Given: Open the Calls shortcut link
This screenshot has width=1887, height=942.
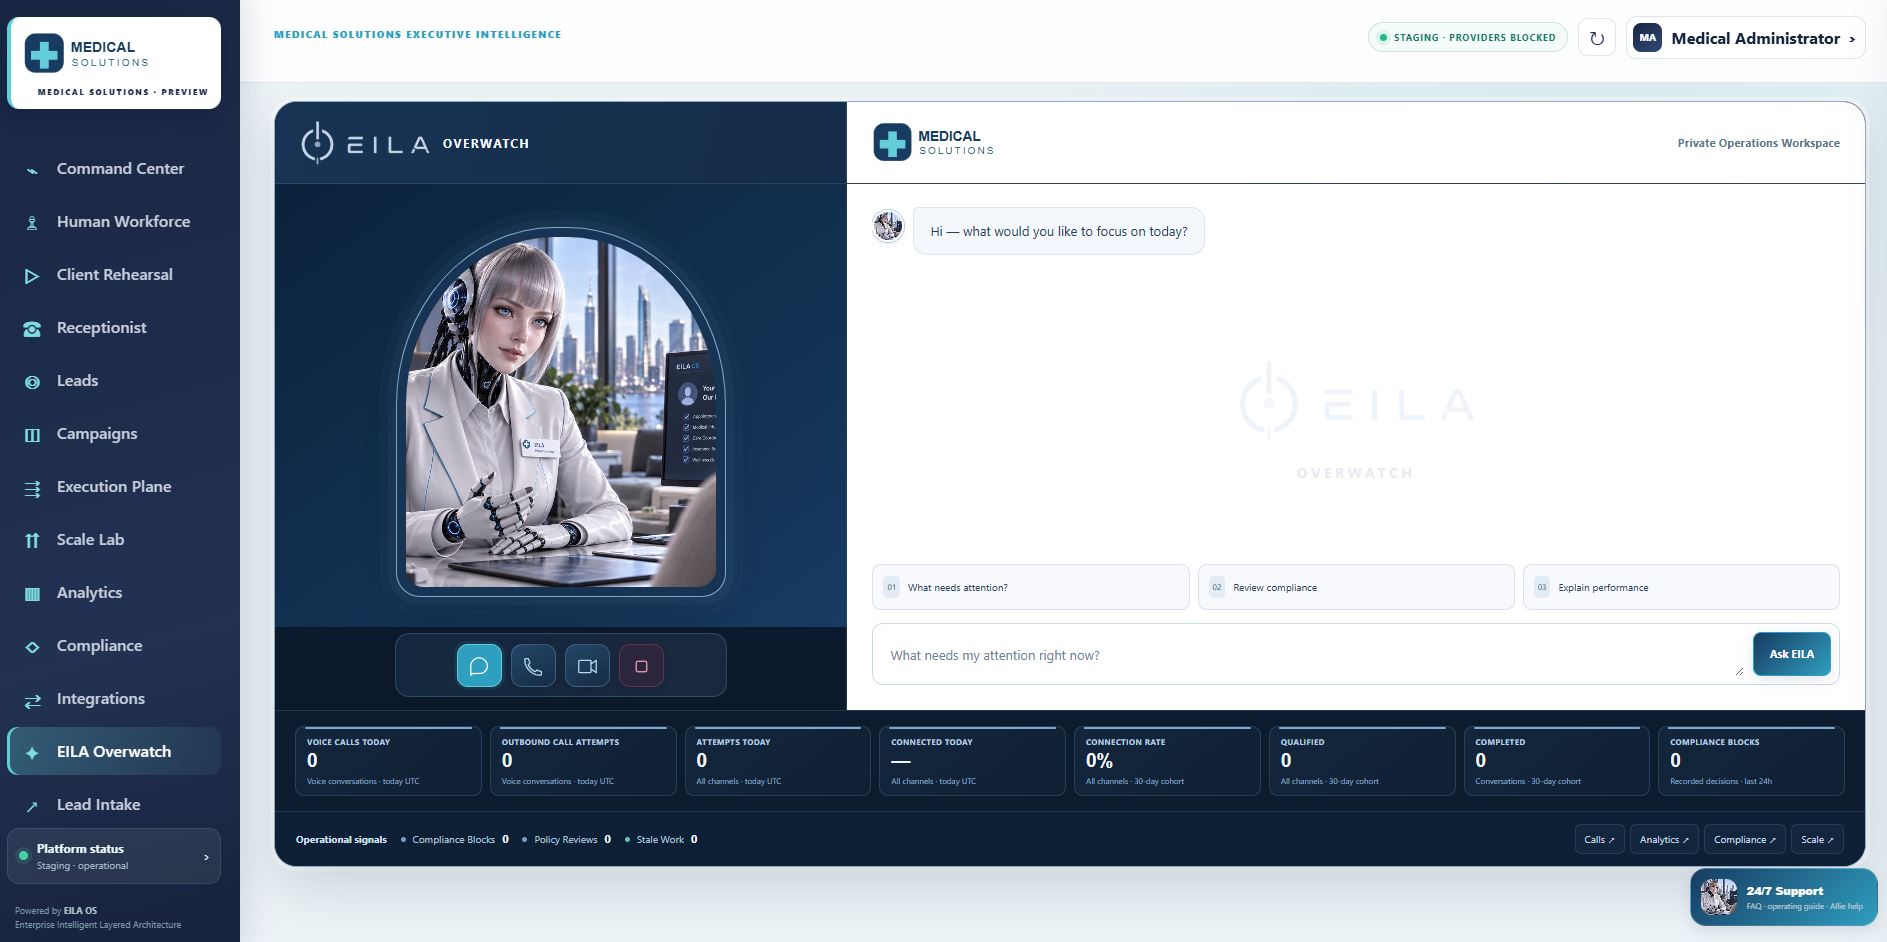Looking at the screenshot, I should pyautogui.click(x=1599, y=840).
